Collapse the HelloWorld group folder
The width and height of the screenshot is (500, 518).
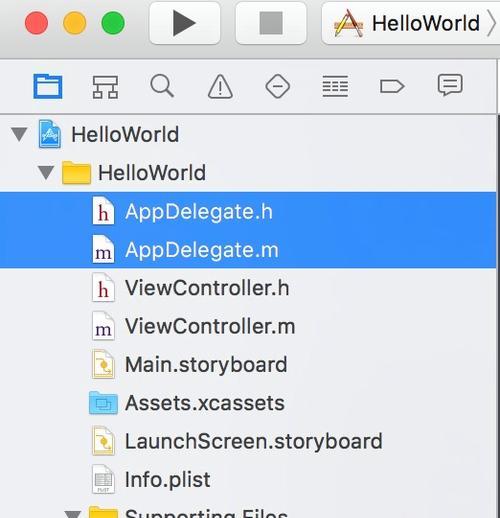(x=46, y=173)
